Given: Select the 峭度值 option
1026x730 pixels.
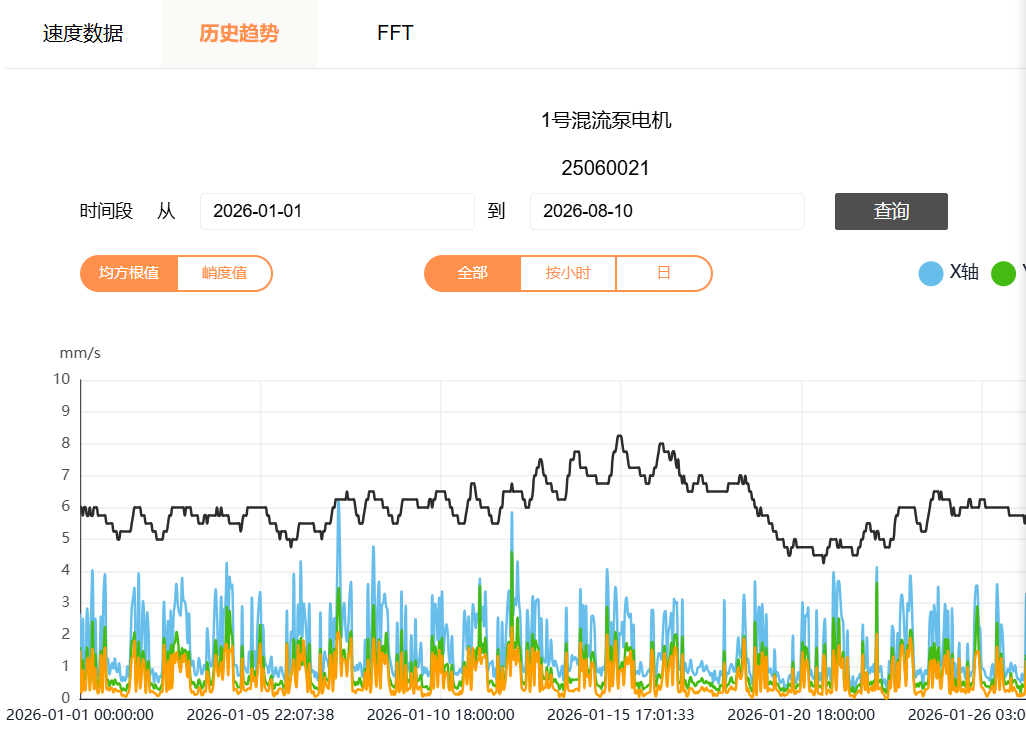Looking at the screenshot, I should (x=224, y=273).
